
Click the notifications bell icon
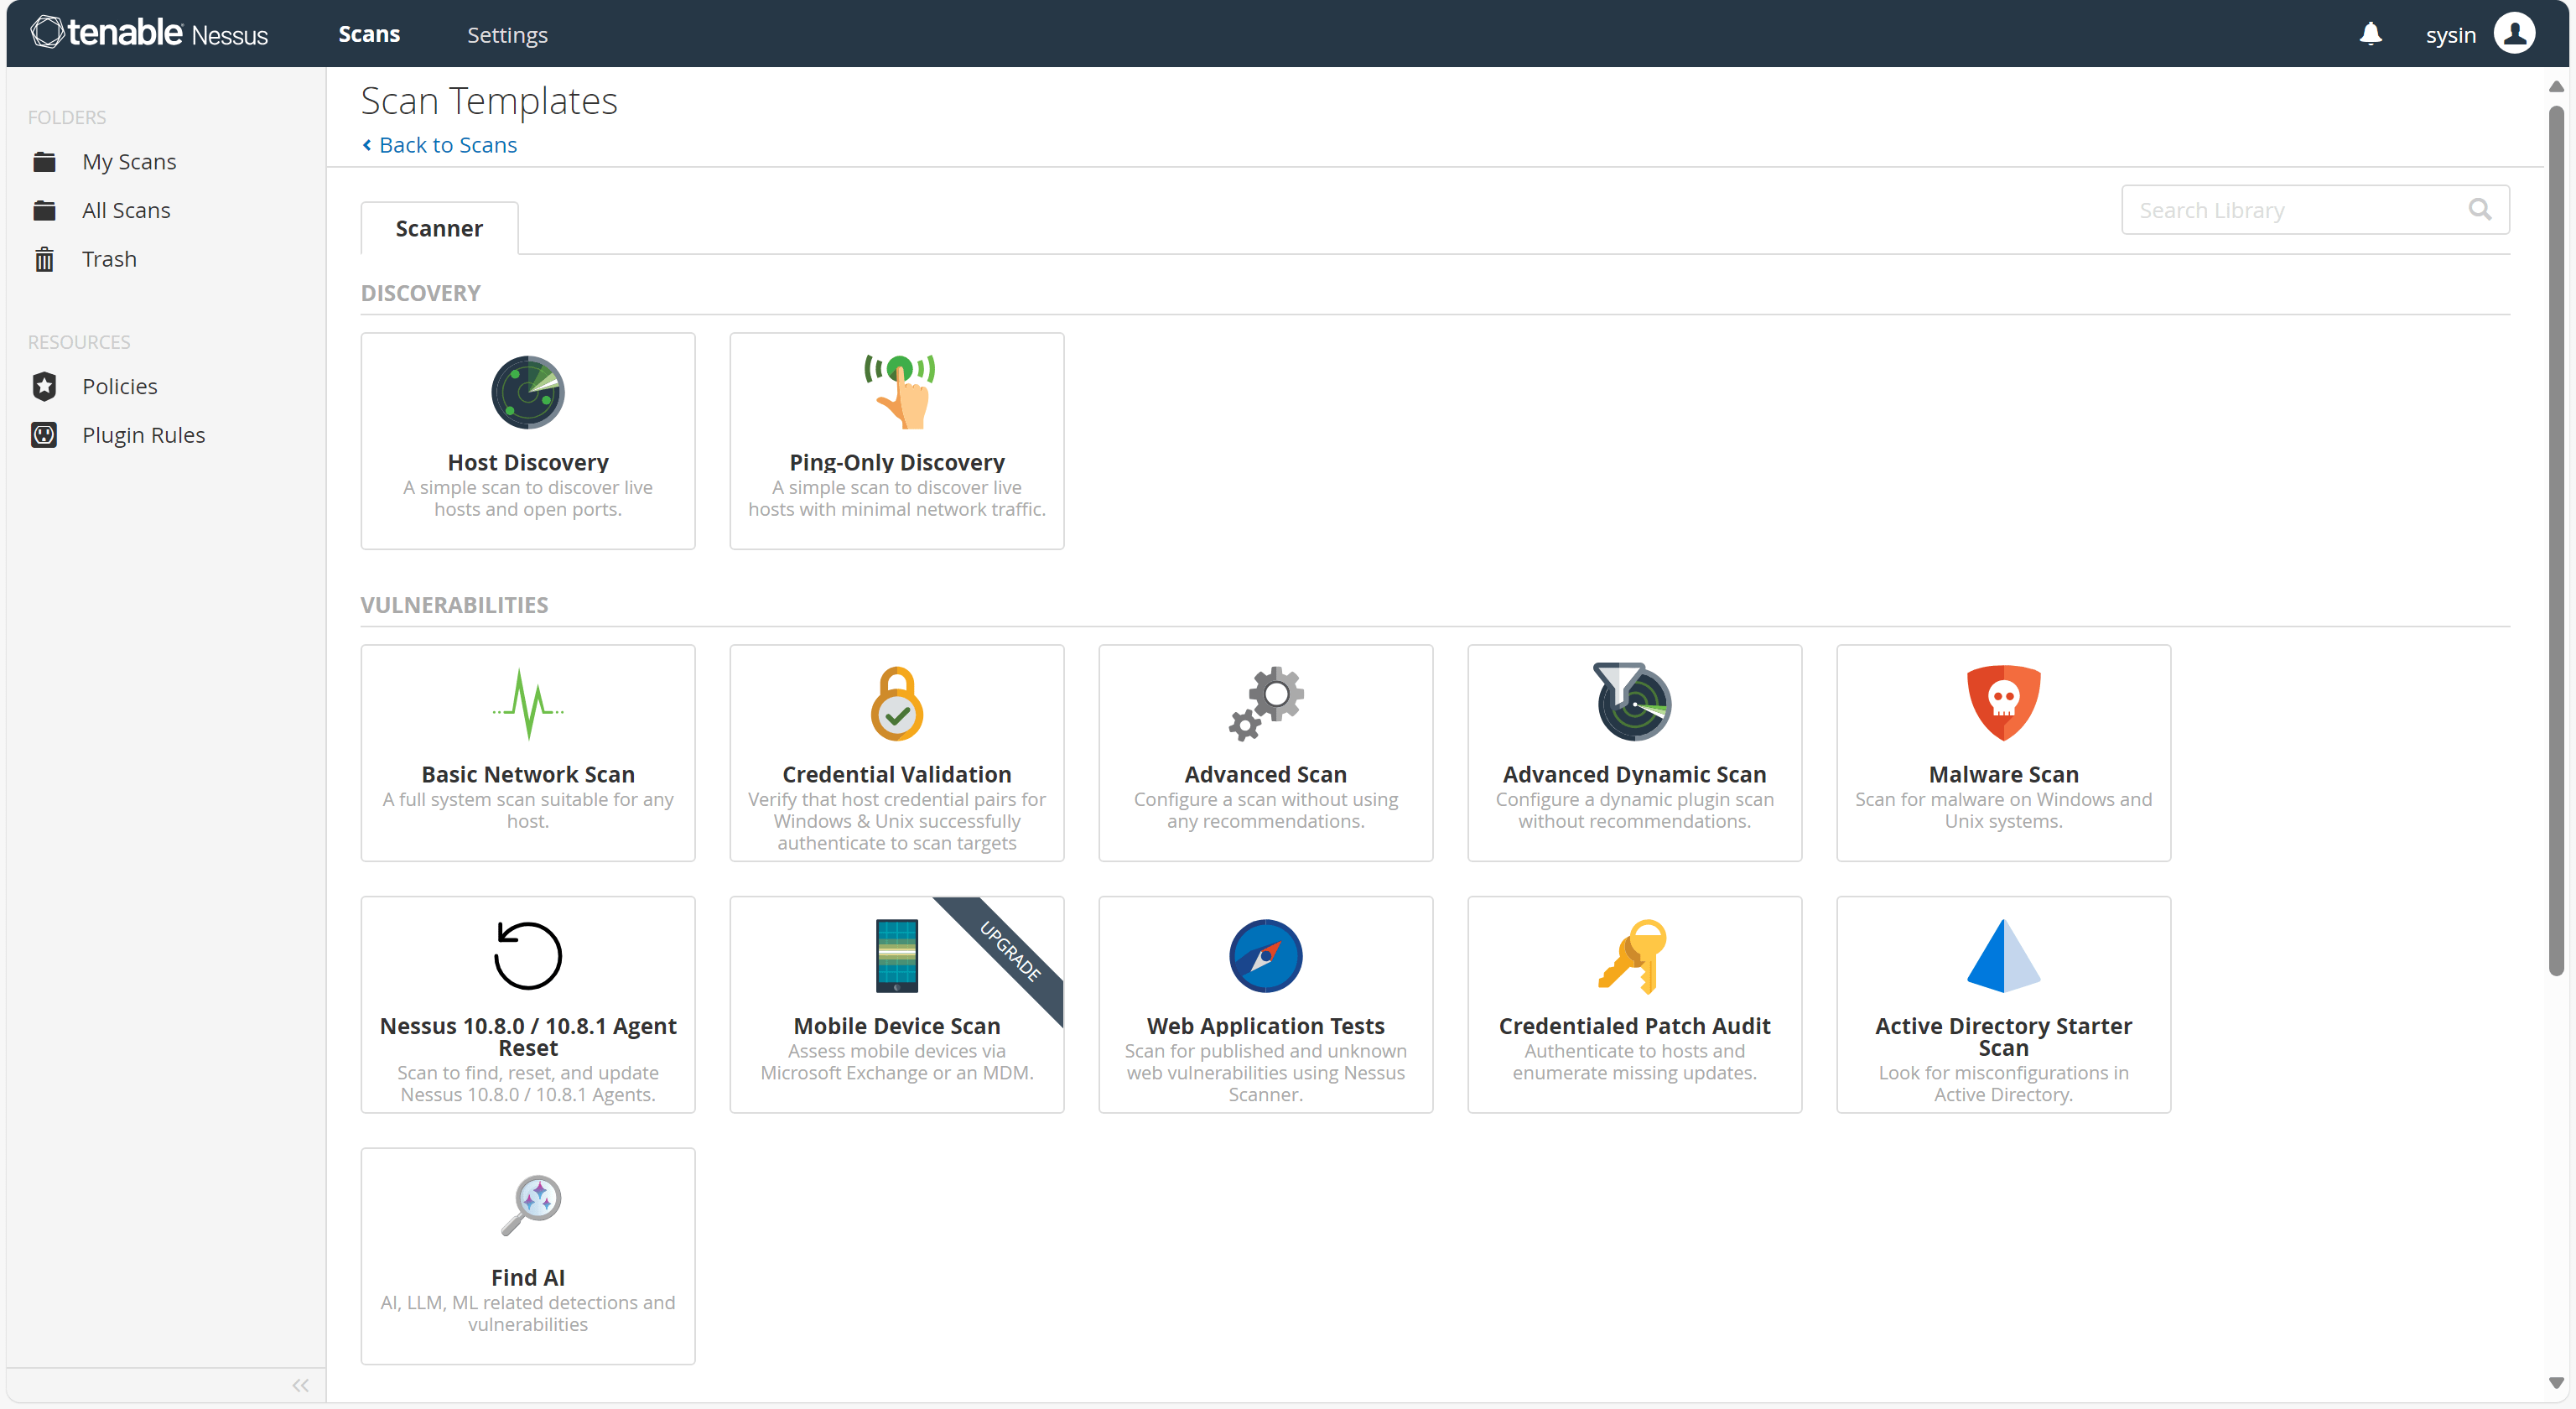click(2370, 34)
